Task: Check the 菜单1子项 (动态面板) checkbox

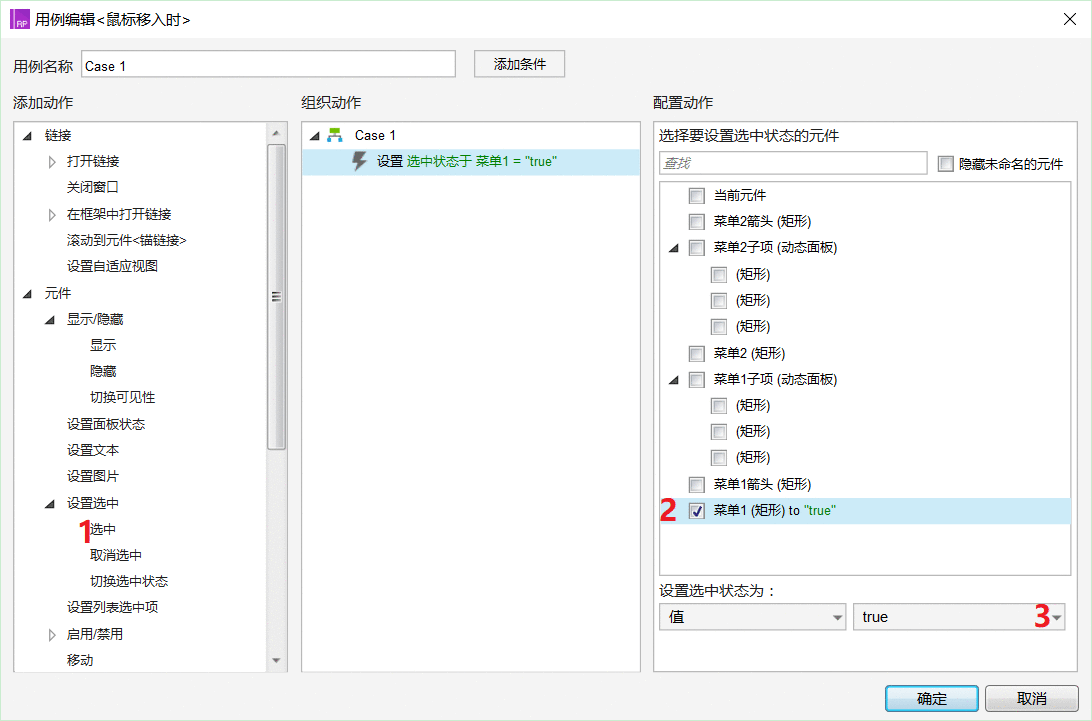Action: [696, 379]
